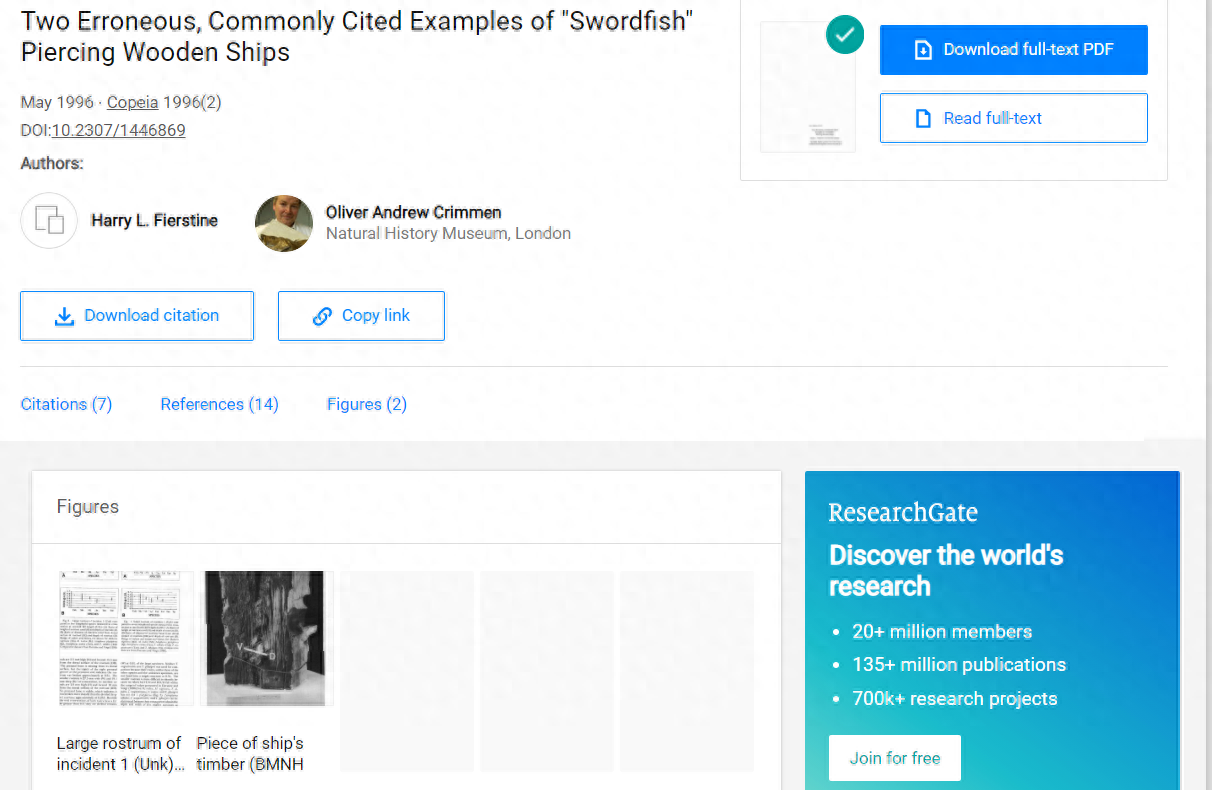Open the full-text PDF preview thumbnail
The image size is (1212, 790).
click(x=808, y=87)
